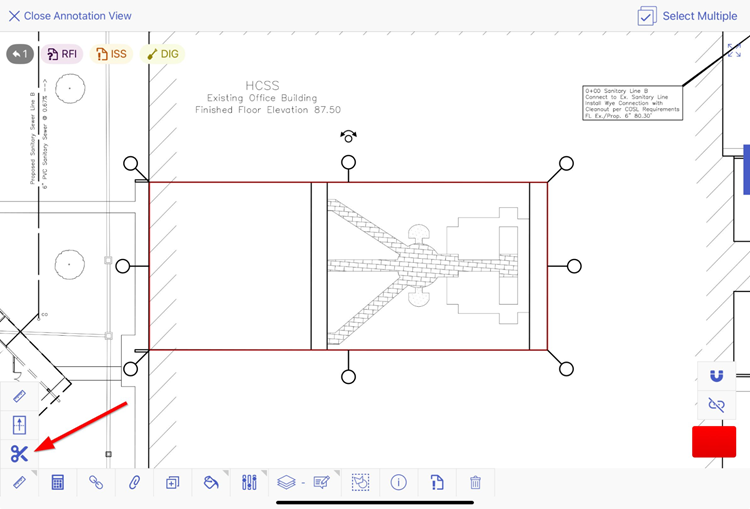Viewport: 750px width, 509px height.
Task: Select the up-arrow sheet tool above scissors
Action: 19,425
